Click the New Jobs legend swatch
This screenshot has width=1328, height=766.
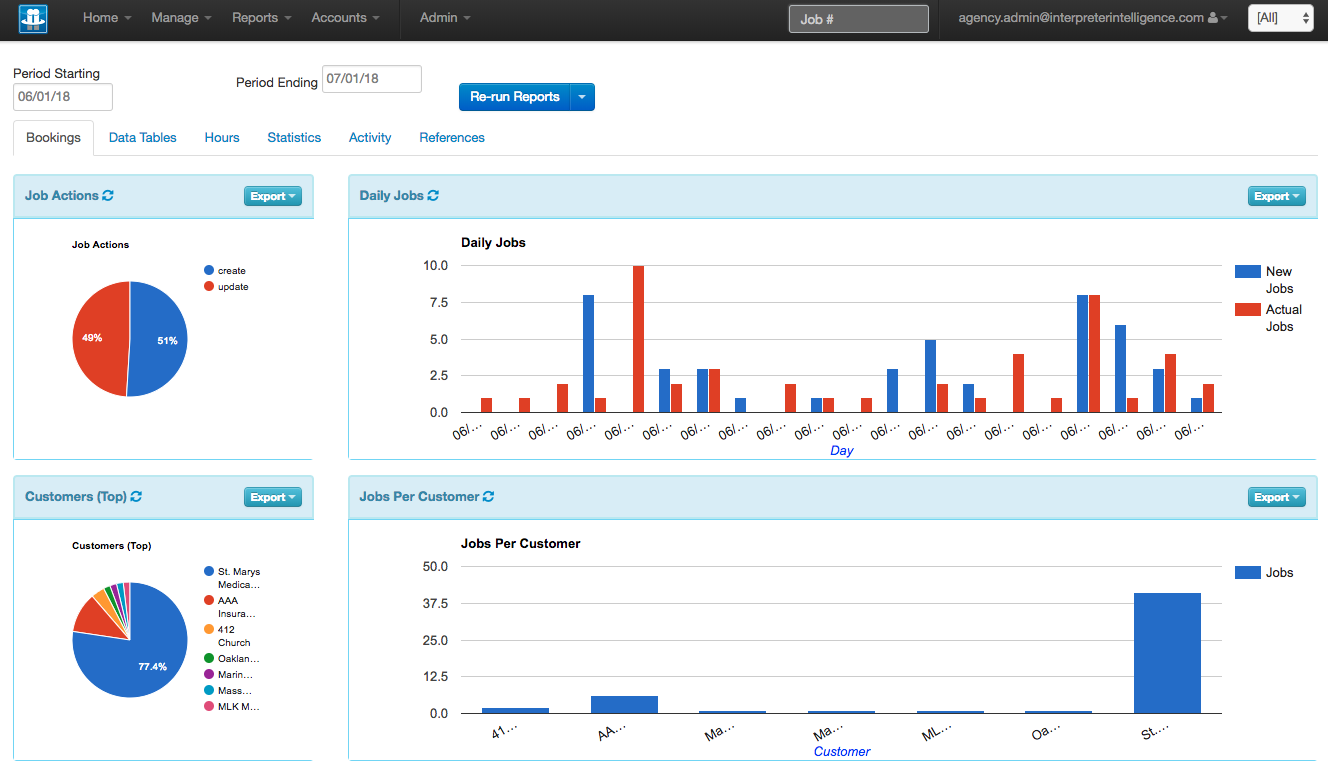pos(1248,272)
